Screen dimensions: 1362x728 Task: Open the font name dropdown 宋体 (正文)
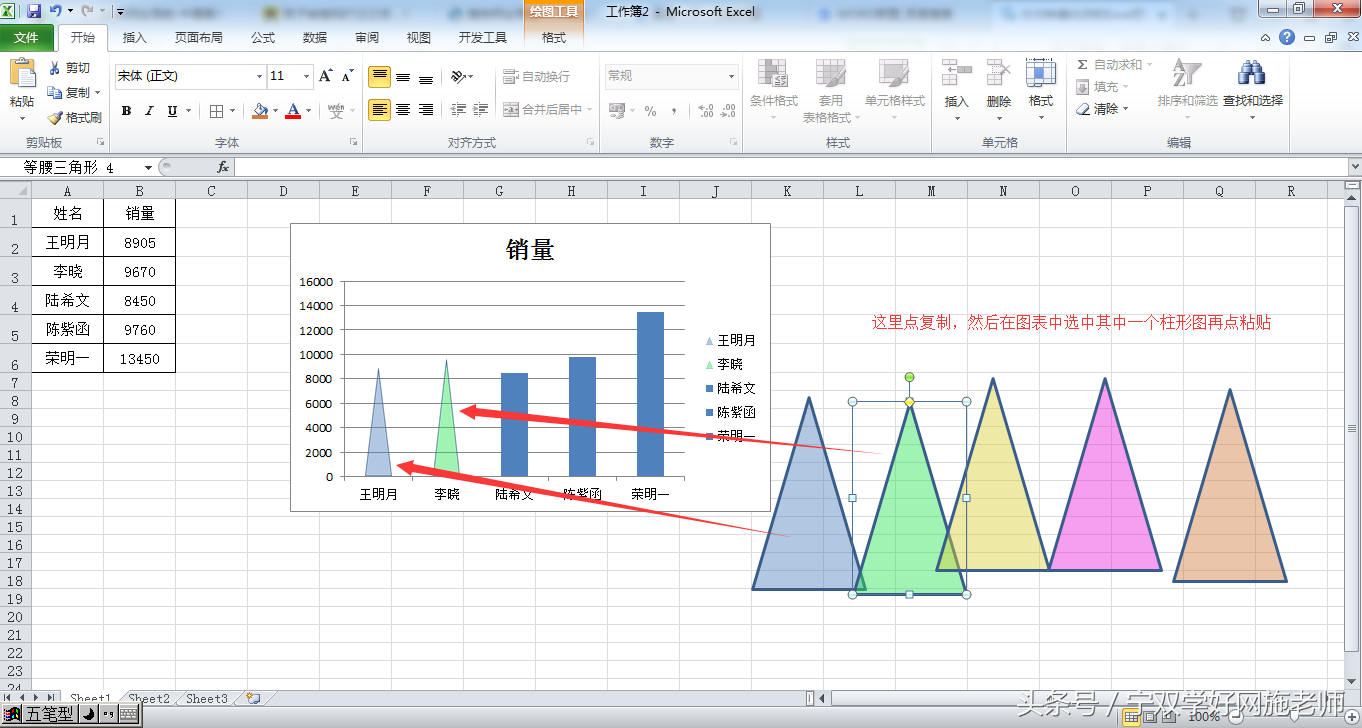pos(259,76)
